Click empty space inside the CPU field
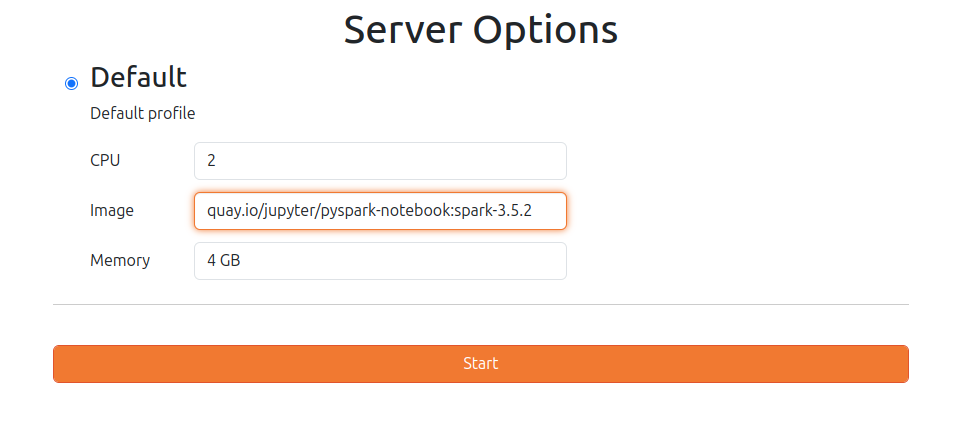958x424 pixels. 450,161
